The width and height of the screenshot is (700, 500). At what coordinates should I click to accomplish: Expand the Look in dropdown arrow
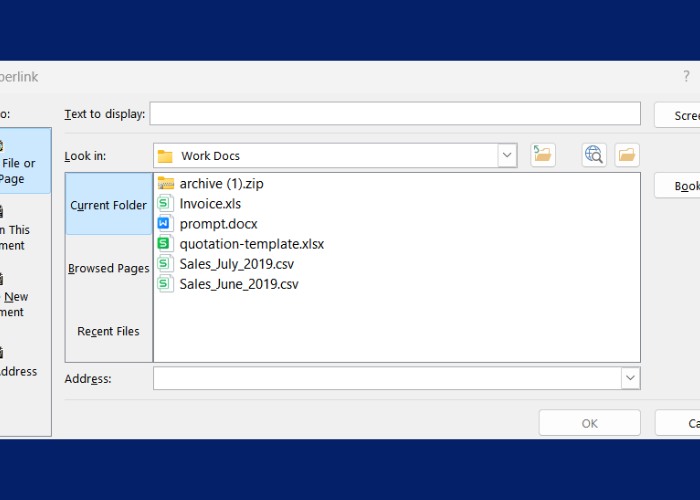click(507, 155)
